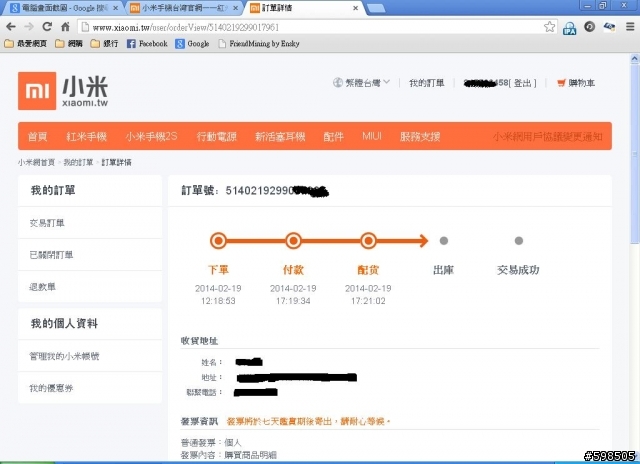Open 配件 in the nav bar
640x464 pixels.
click(x=333, y=136)
